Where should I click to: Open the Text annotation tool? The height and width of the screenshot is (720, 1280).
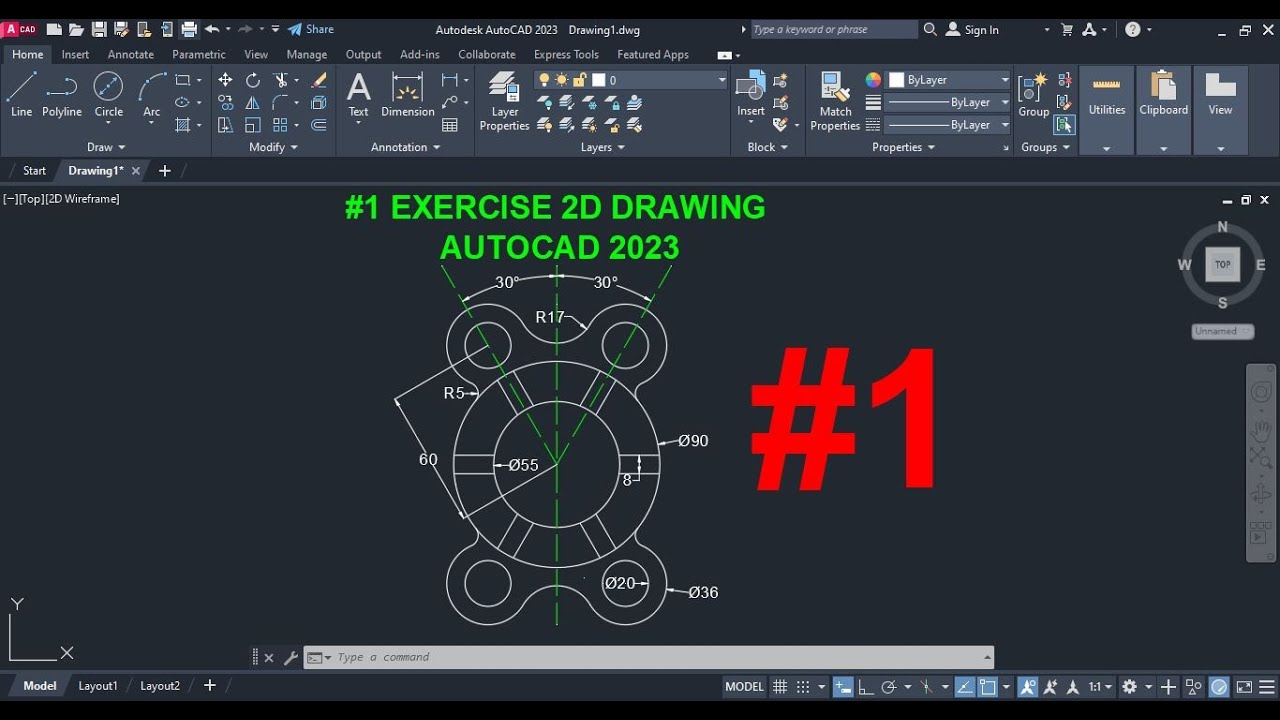(358, 95)
